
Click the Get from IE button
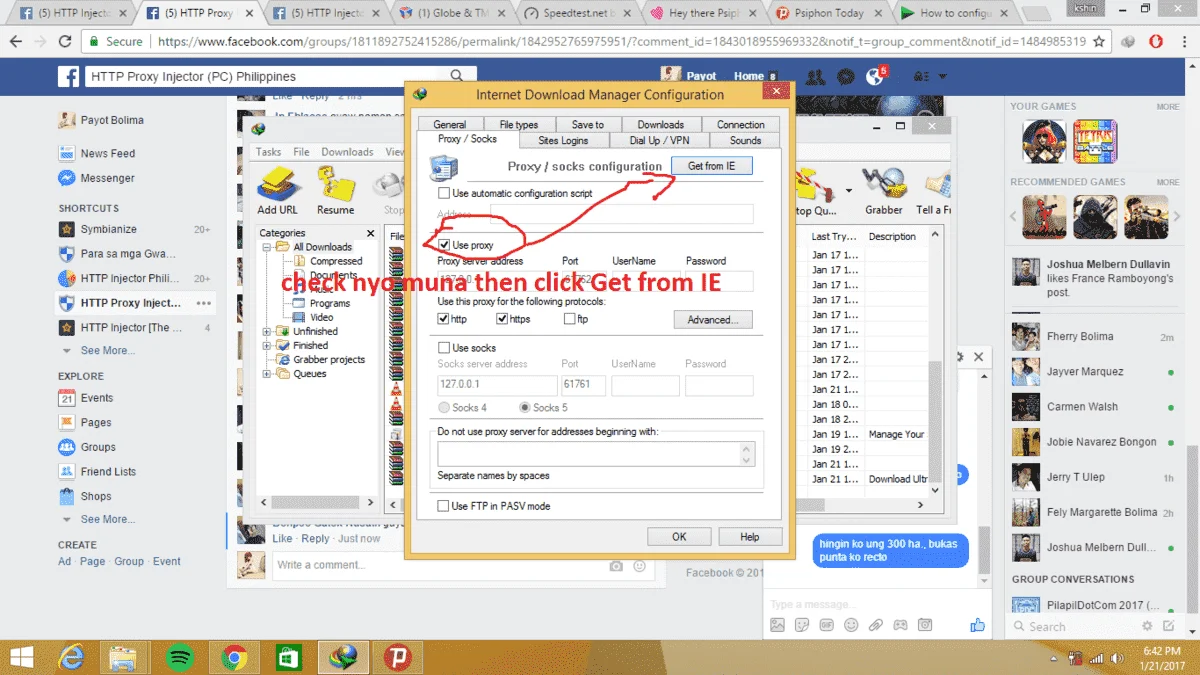coord(712,166)
